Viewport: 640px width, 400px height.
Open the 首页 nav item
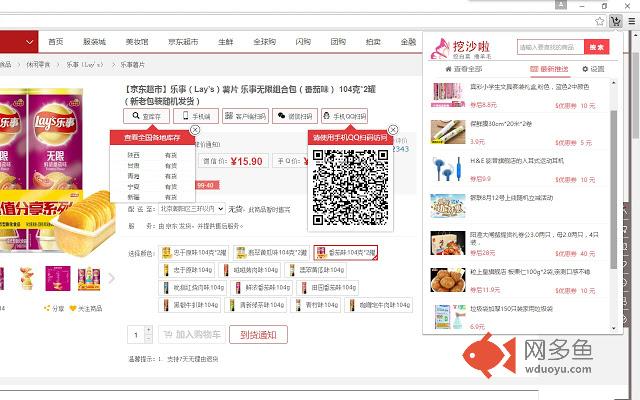(56, 42)
